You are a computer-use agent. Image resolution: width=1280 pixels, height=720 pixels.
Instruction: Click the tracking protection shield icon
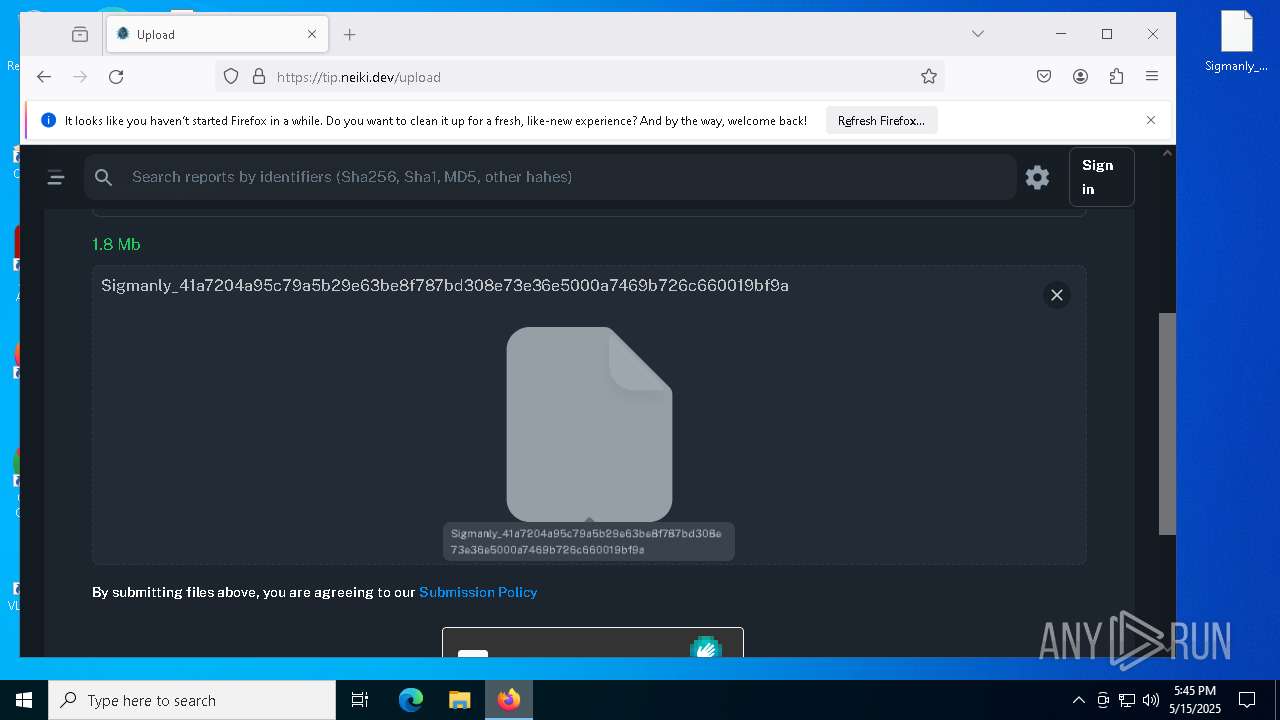(231, 77)
